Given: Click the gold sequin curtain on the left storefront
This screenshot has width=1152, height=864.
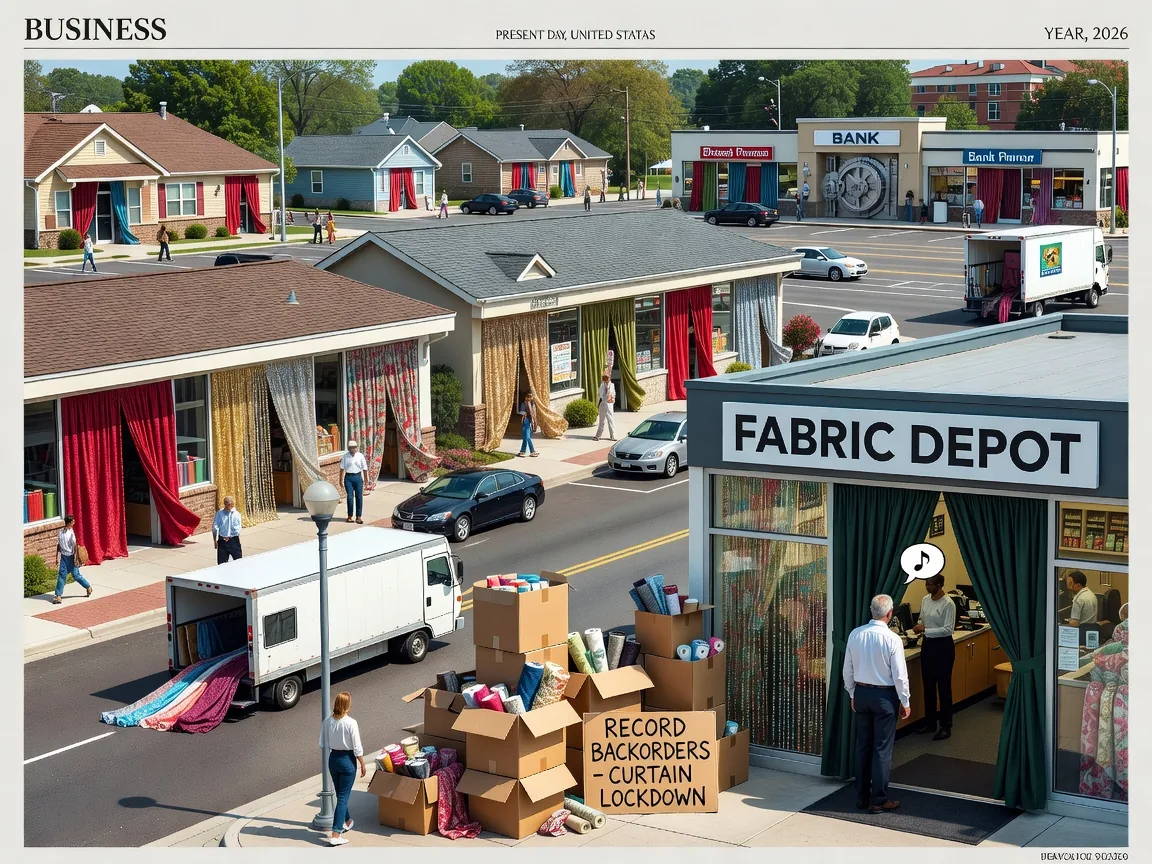Looking at the screenshot, I should click(x=242, y=444).
